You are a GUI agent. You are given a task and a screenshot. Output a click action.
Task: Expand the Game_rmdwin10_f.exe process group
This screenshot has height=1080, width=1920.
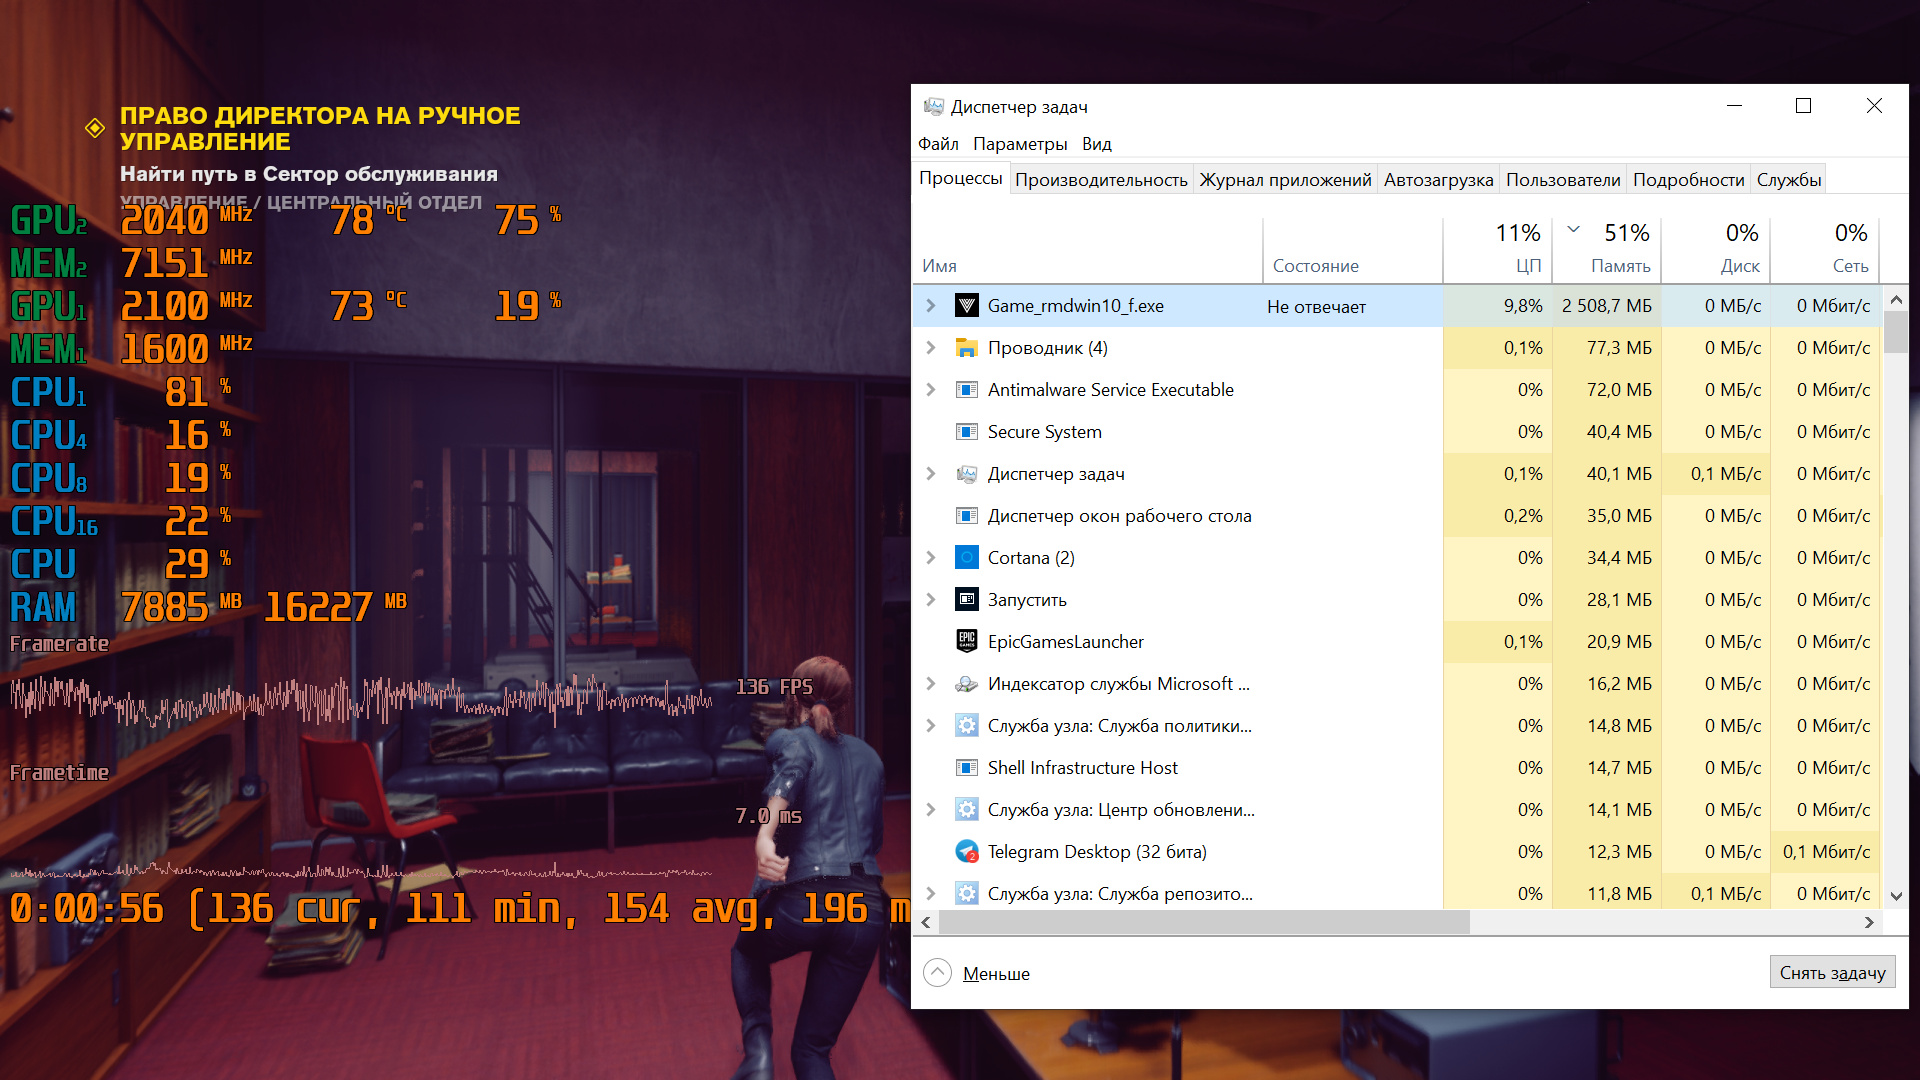pos(931,306)
